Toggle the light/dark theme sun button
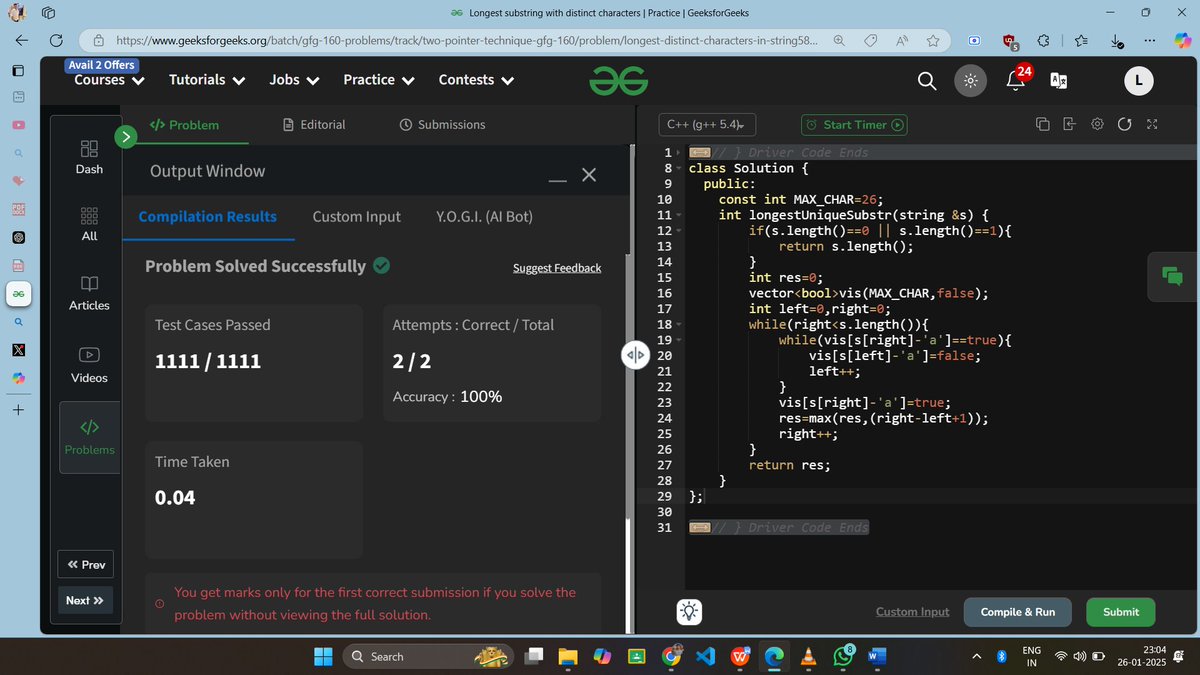 coord(969,81)
